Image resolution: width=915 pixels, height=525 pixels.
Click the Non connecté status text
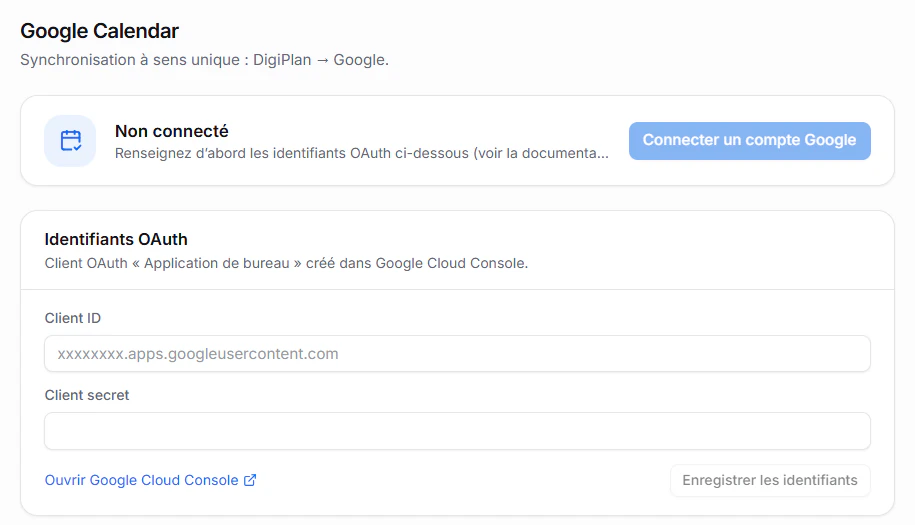172,131
